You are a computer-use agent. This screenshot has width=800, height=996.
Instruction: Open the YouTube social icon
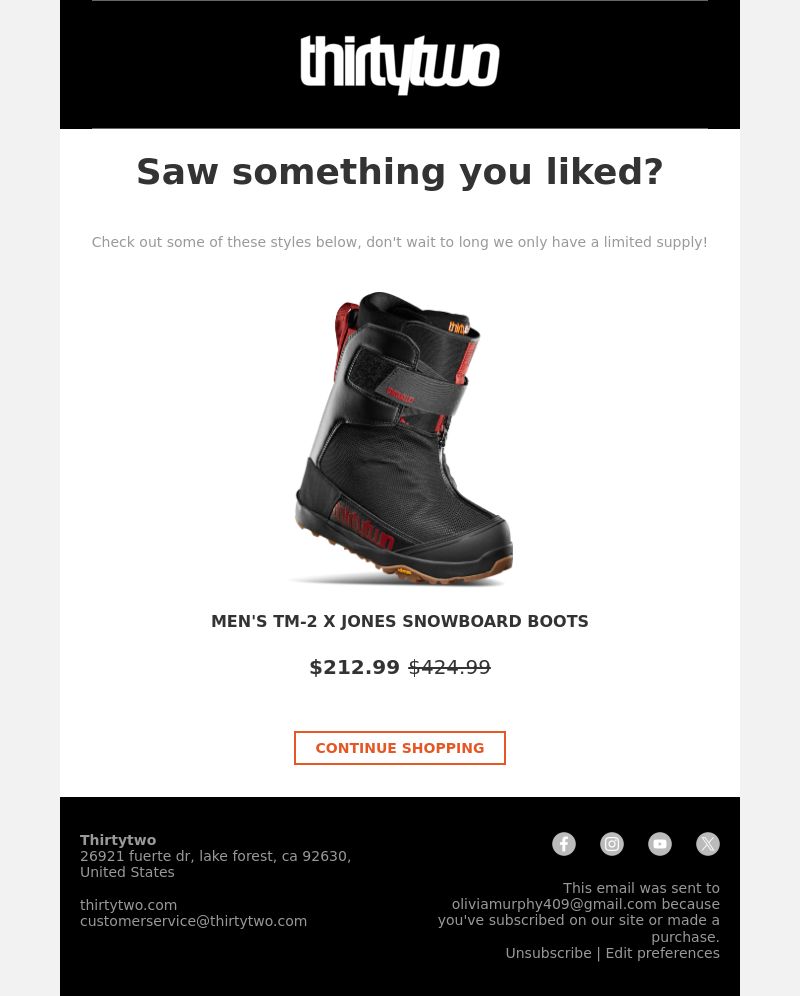pos(660,844)
